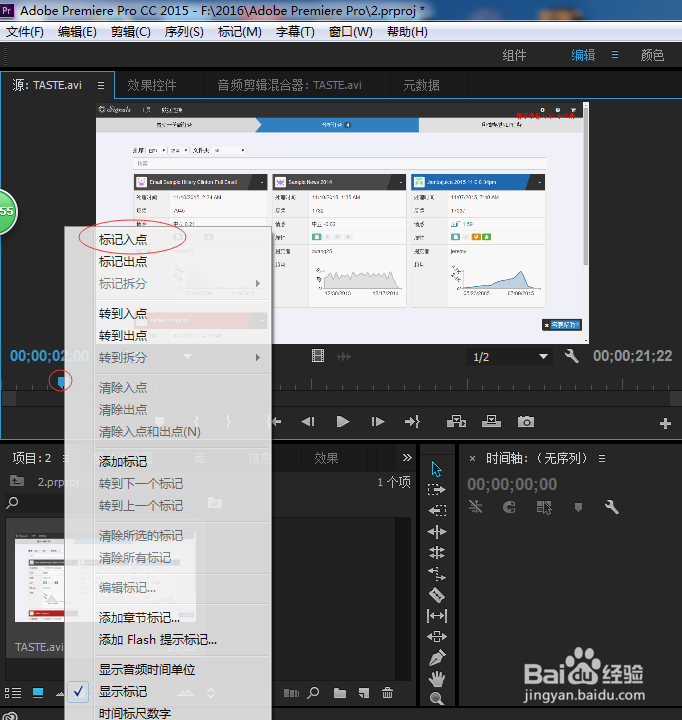This screenshot has height=720, width=682.
Task: Switch project panel to list view
Action: pyautogui.click(x=13, y=693)
